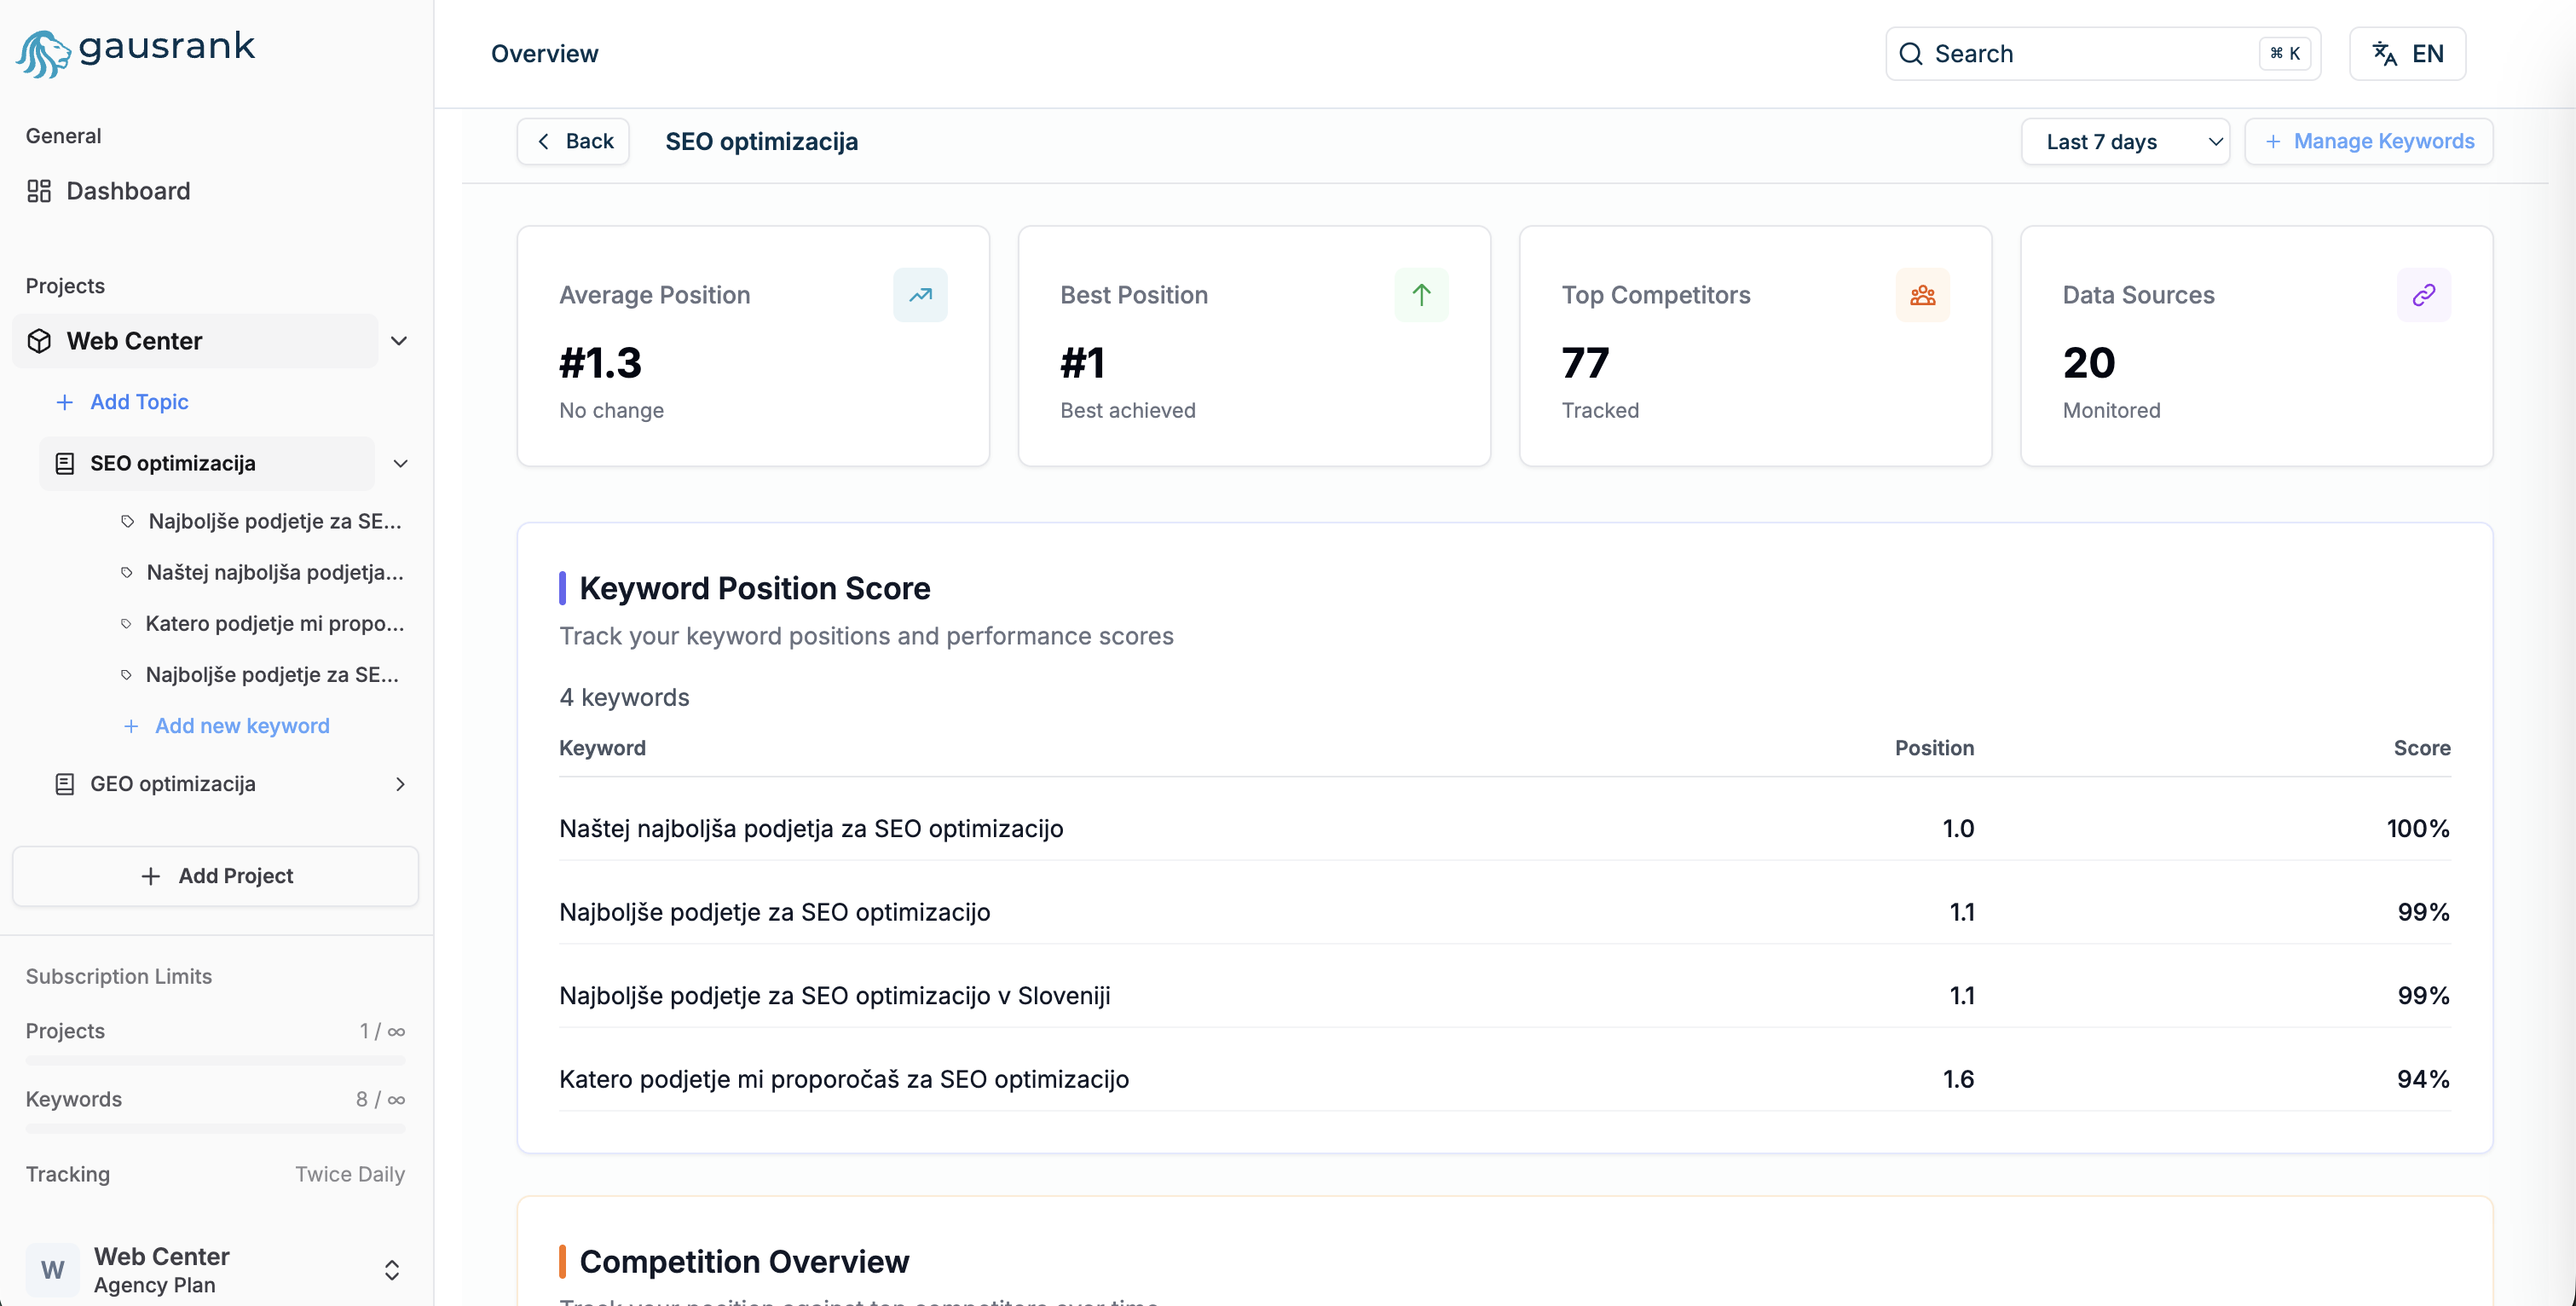Image resolution: width=2576 pixels, height=1306 pixels.
Task: Click the document icon beside GEO optimizacija
Action: click(65, 784)
